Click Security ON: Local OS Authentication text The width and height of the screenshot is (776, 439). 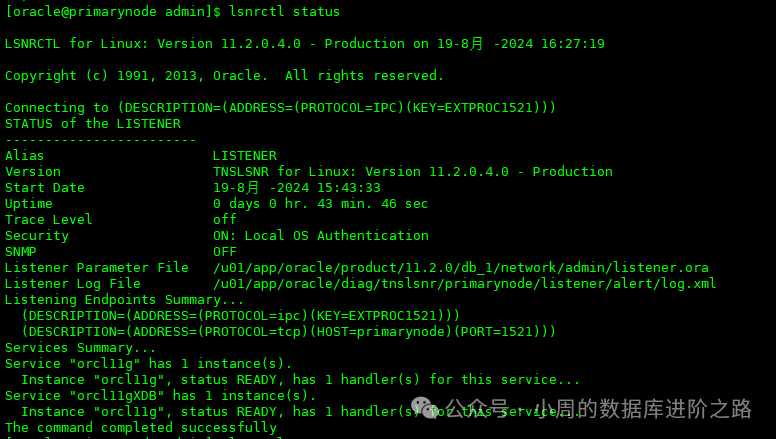320,236
